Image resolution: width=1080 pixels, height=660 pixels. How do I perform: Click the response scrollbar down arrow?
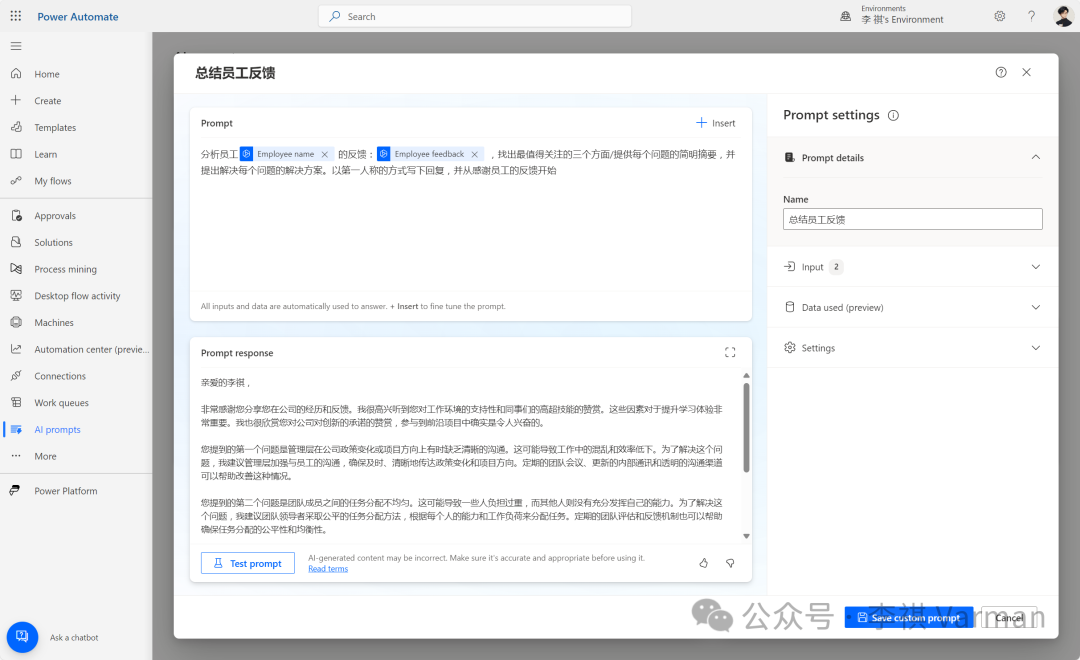point(746,536)
